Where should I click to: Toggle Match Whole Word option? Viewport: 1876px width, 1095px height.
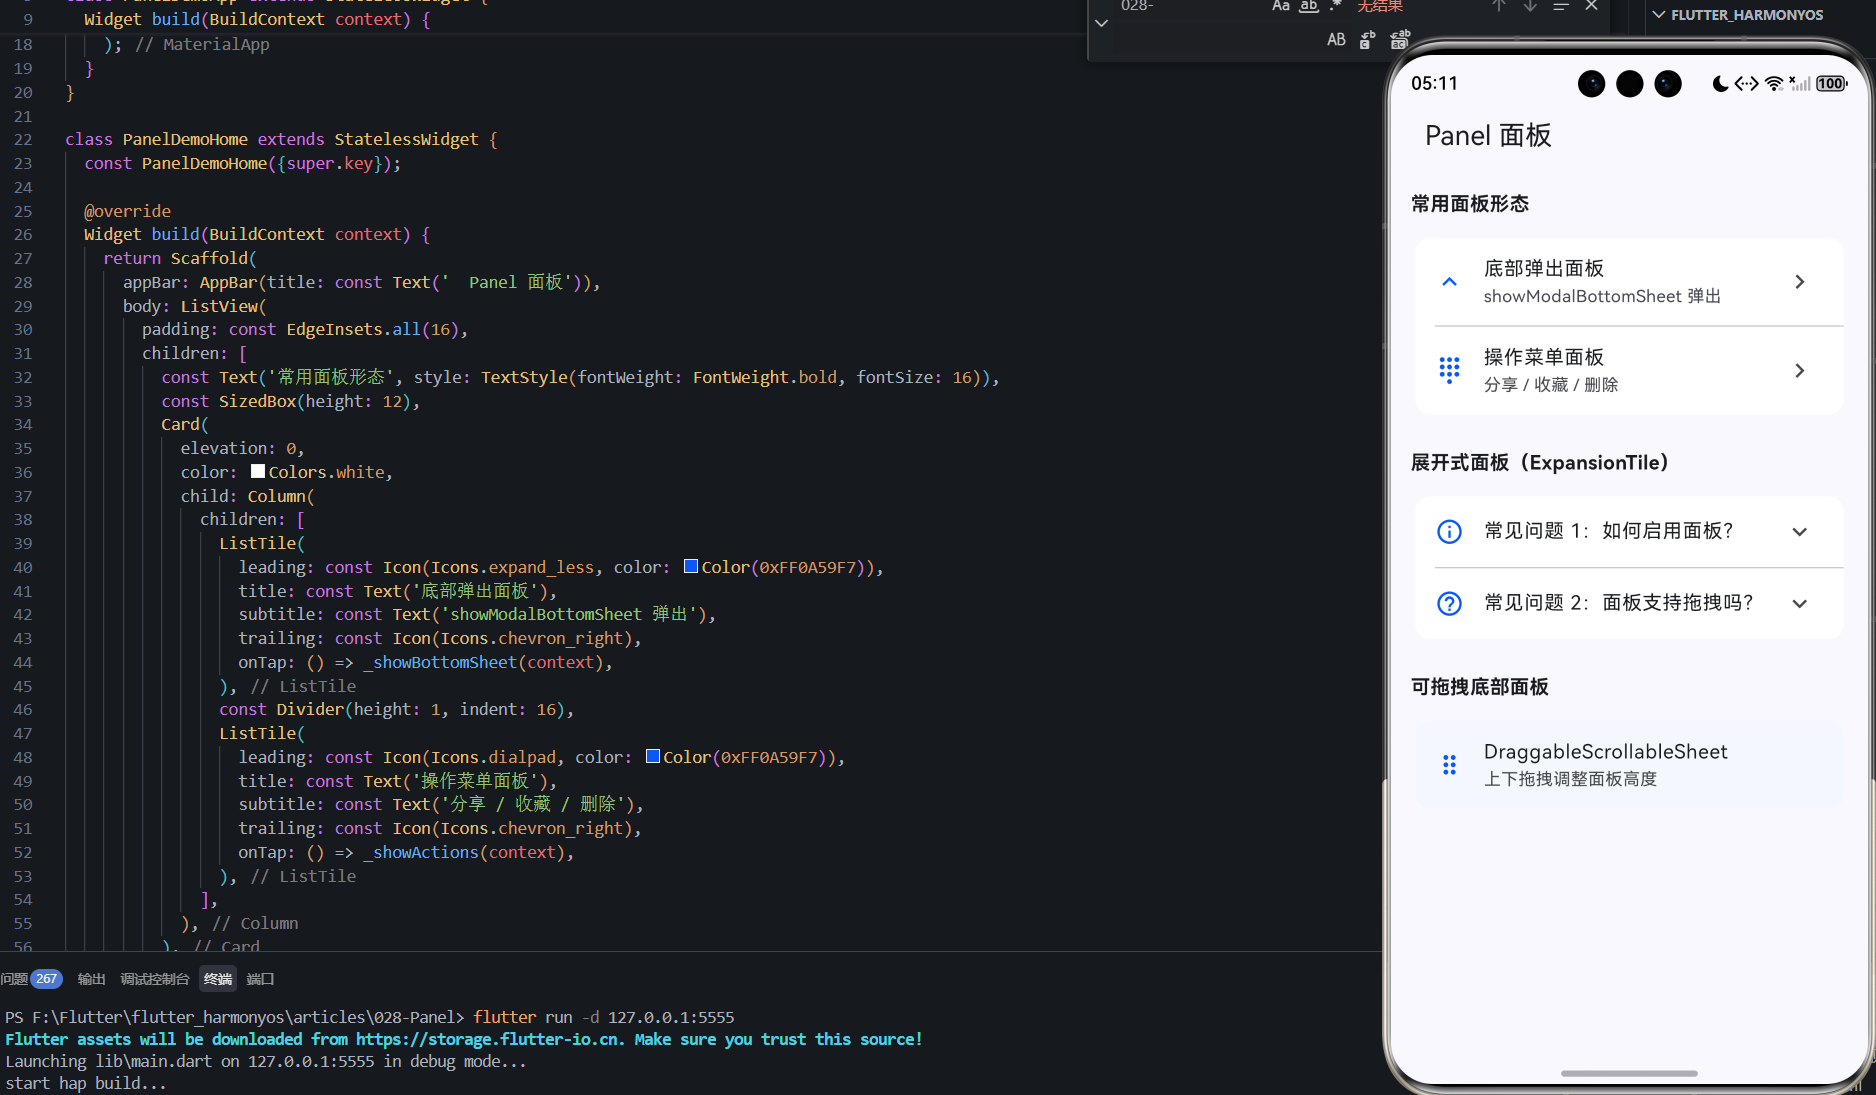(1308, 6)
